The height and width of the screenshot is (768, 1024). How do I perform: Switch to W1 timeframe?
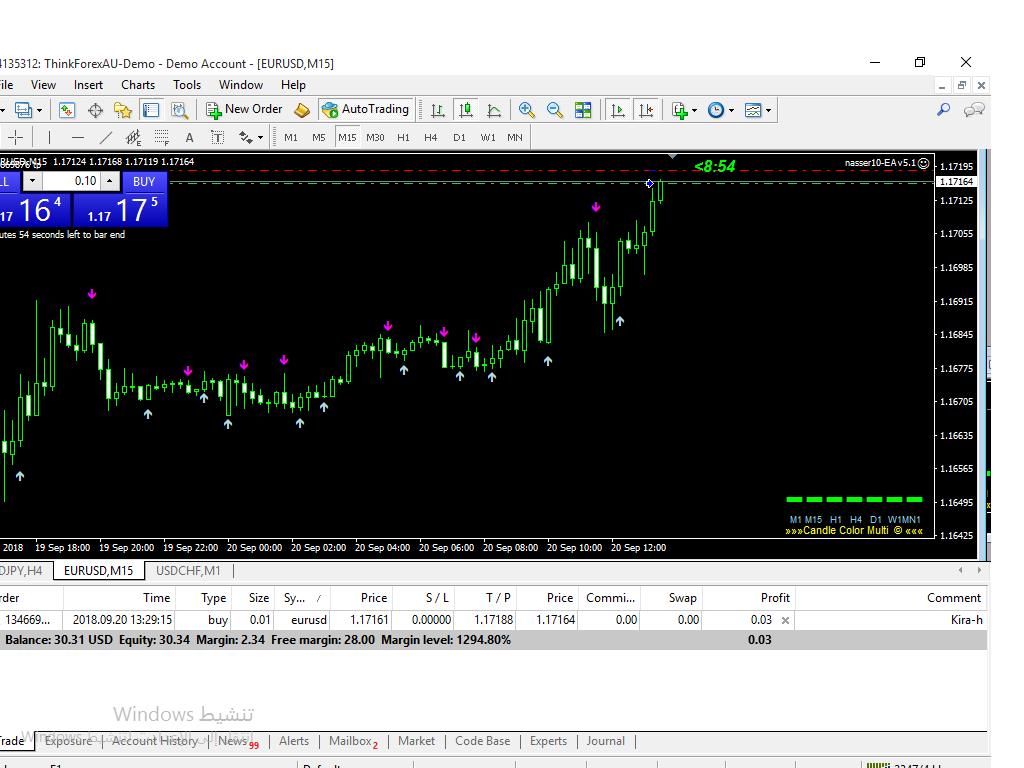pyautogui.click(x=488, y=137)
